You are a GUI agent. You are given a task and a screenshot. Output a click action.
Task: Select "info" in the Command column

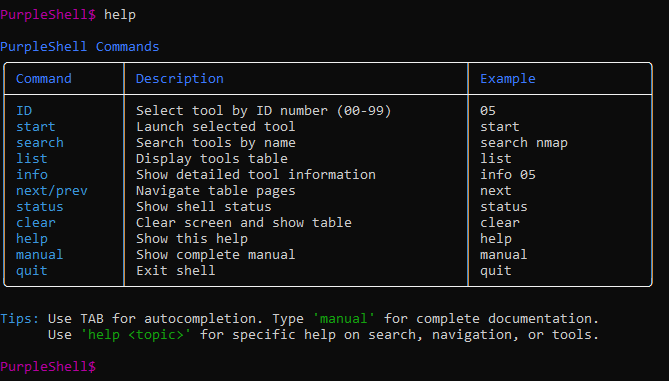point(32,175)
